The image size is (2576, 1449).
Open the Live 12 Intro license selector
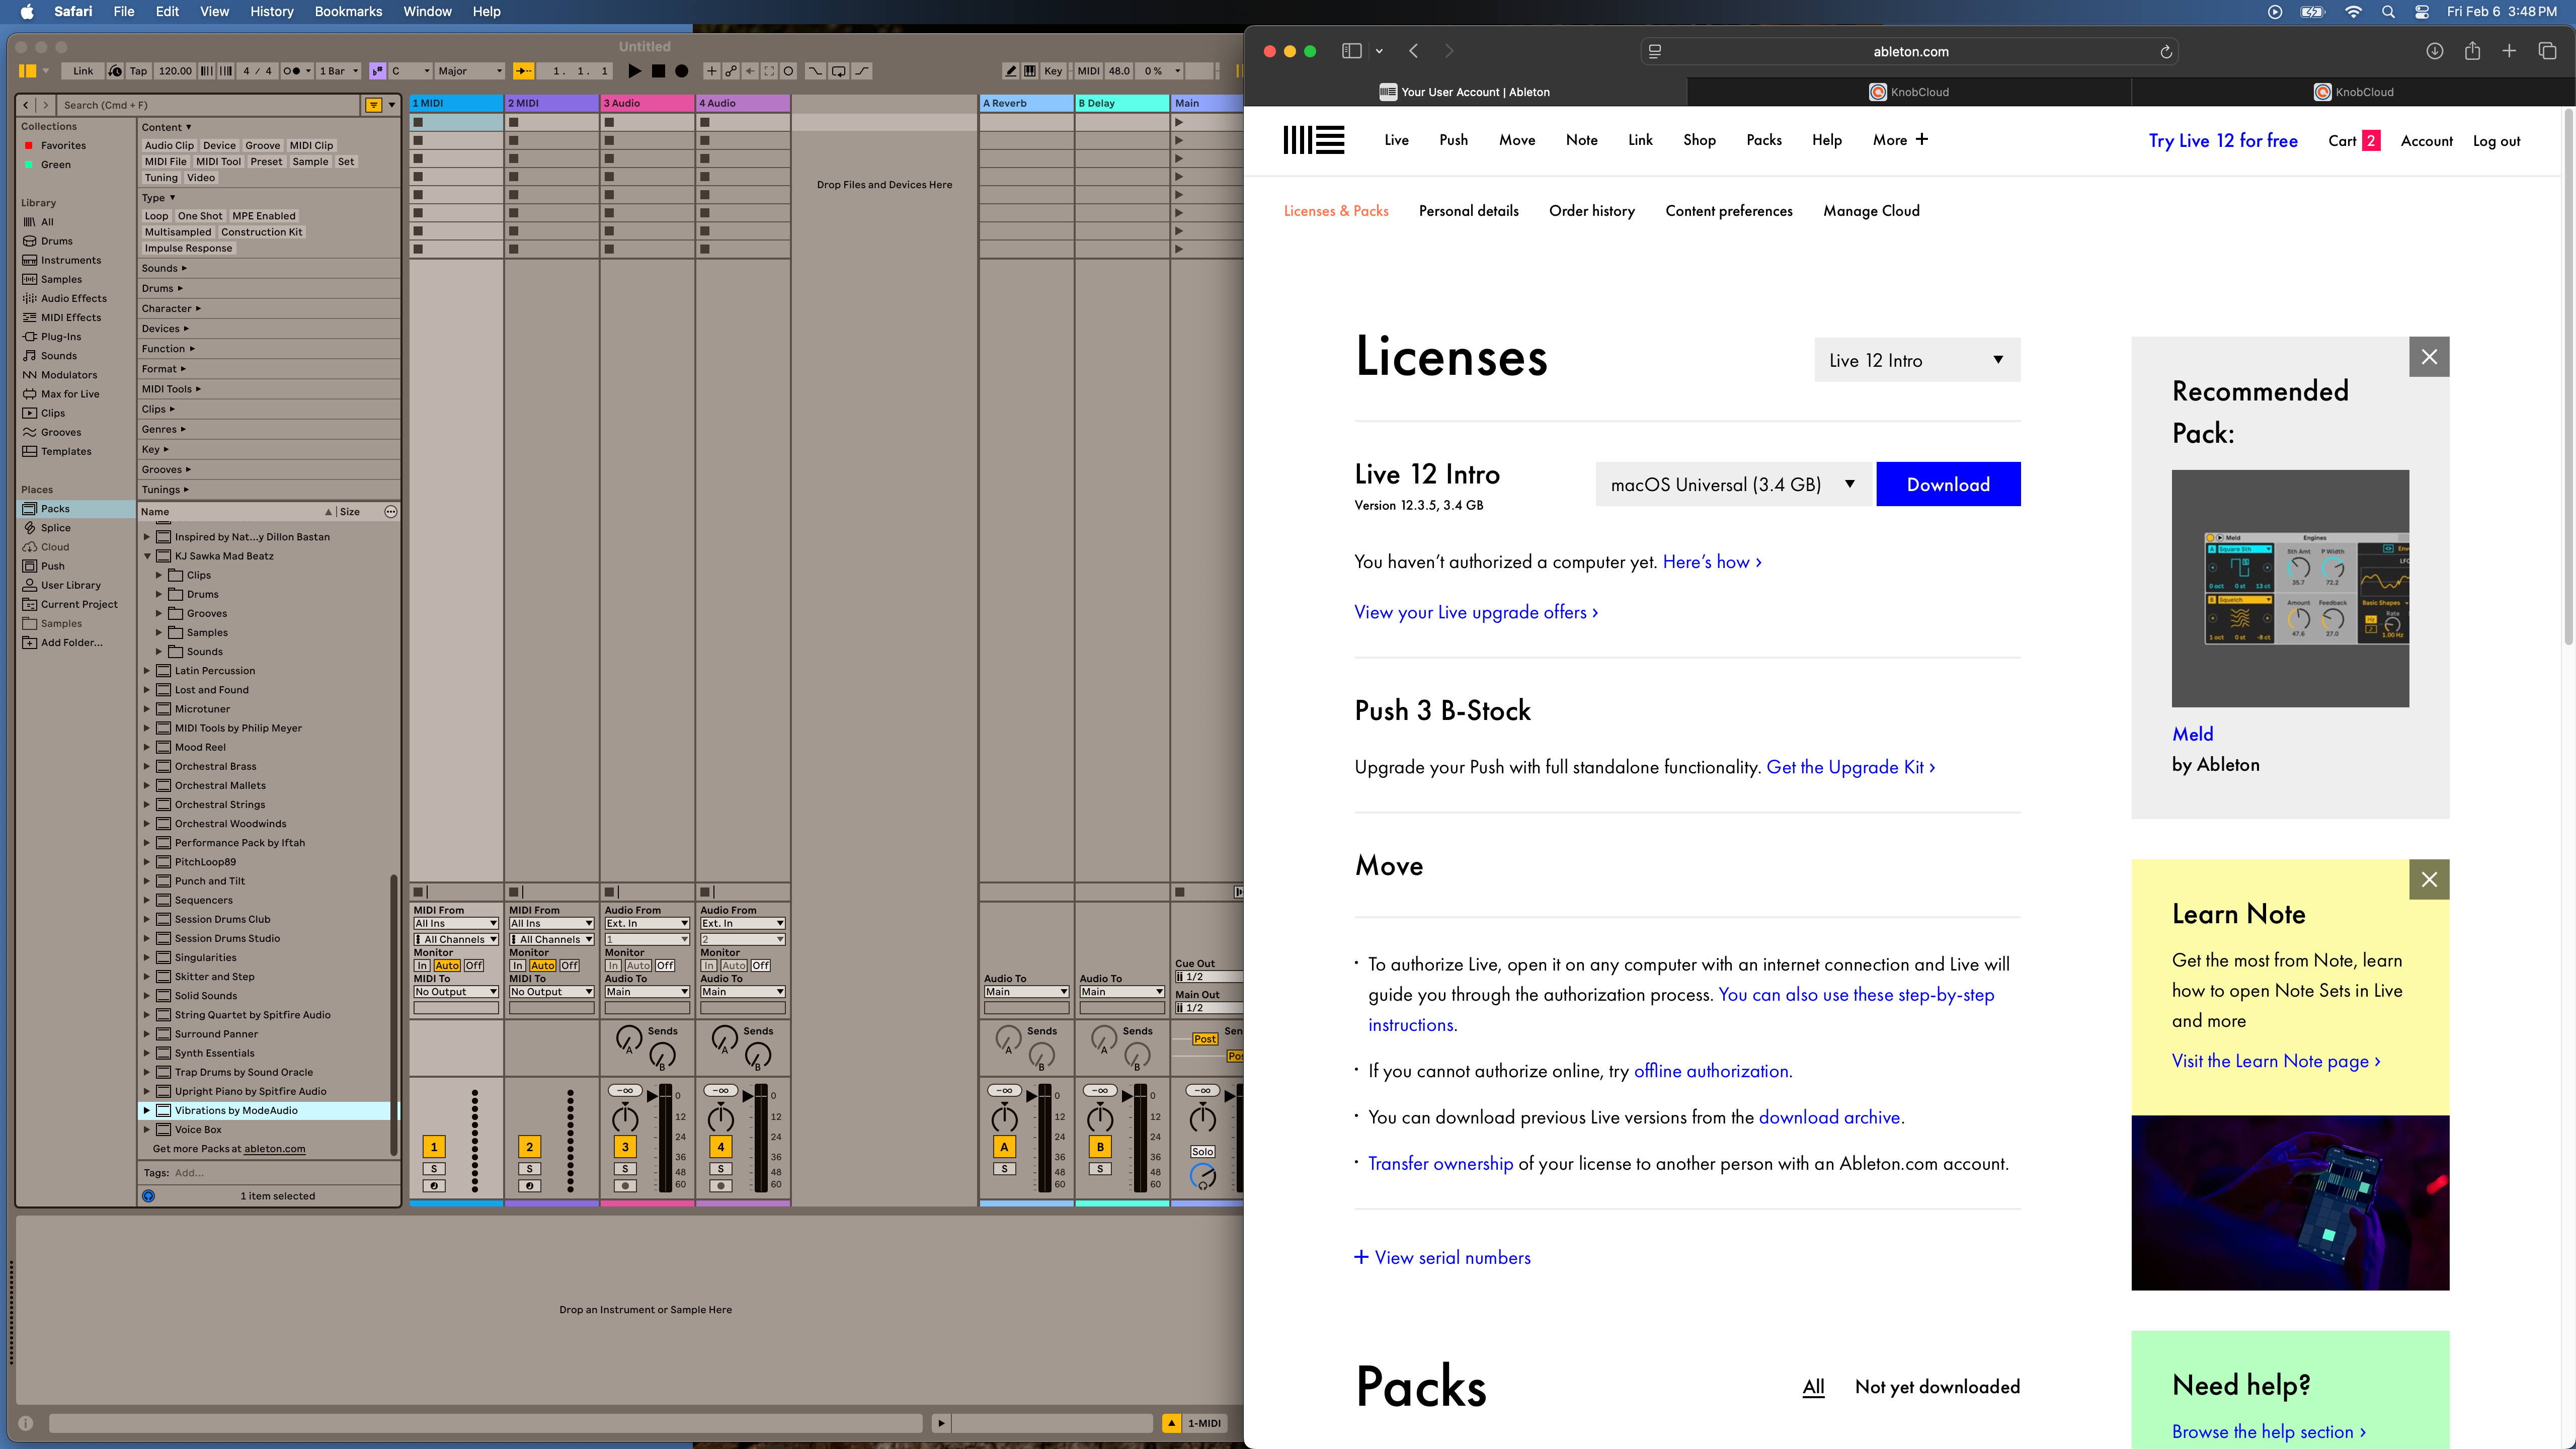coord(1915,360)
